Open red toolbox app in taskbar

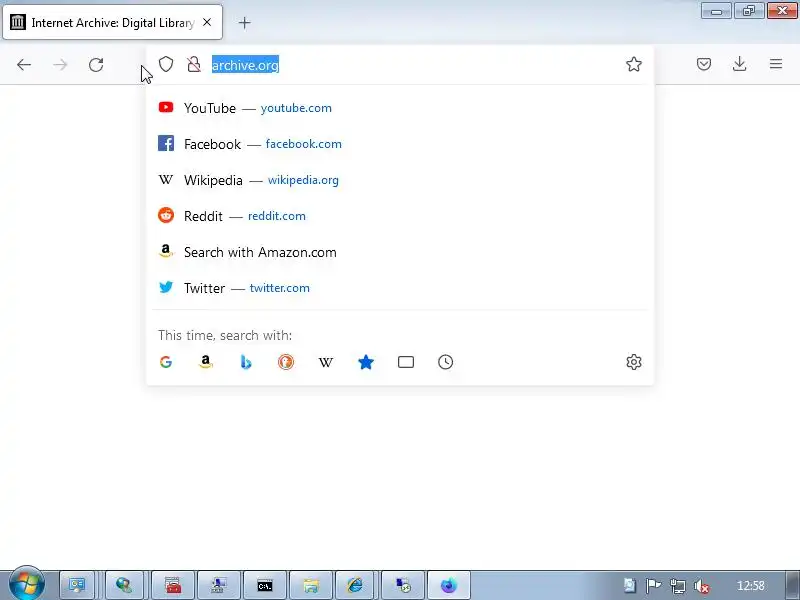[173, 585]
